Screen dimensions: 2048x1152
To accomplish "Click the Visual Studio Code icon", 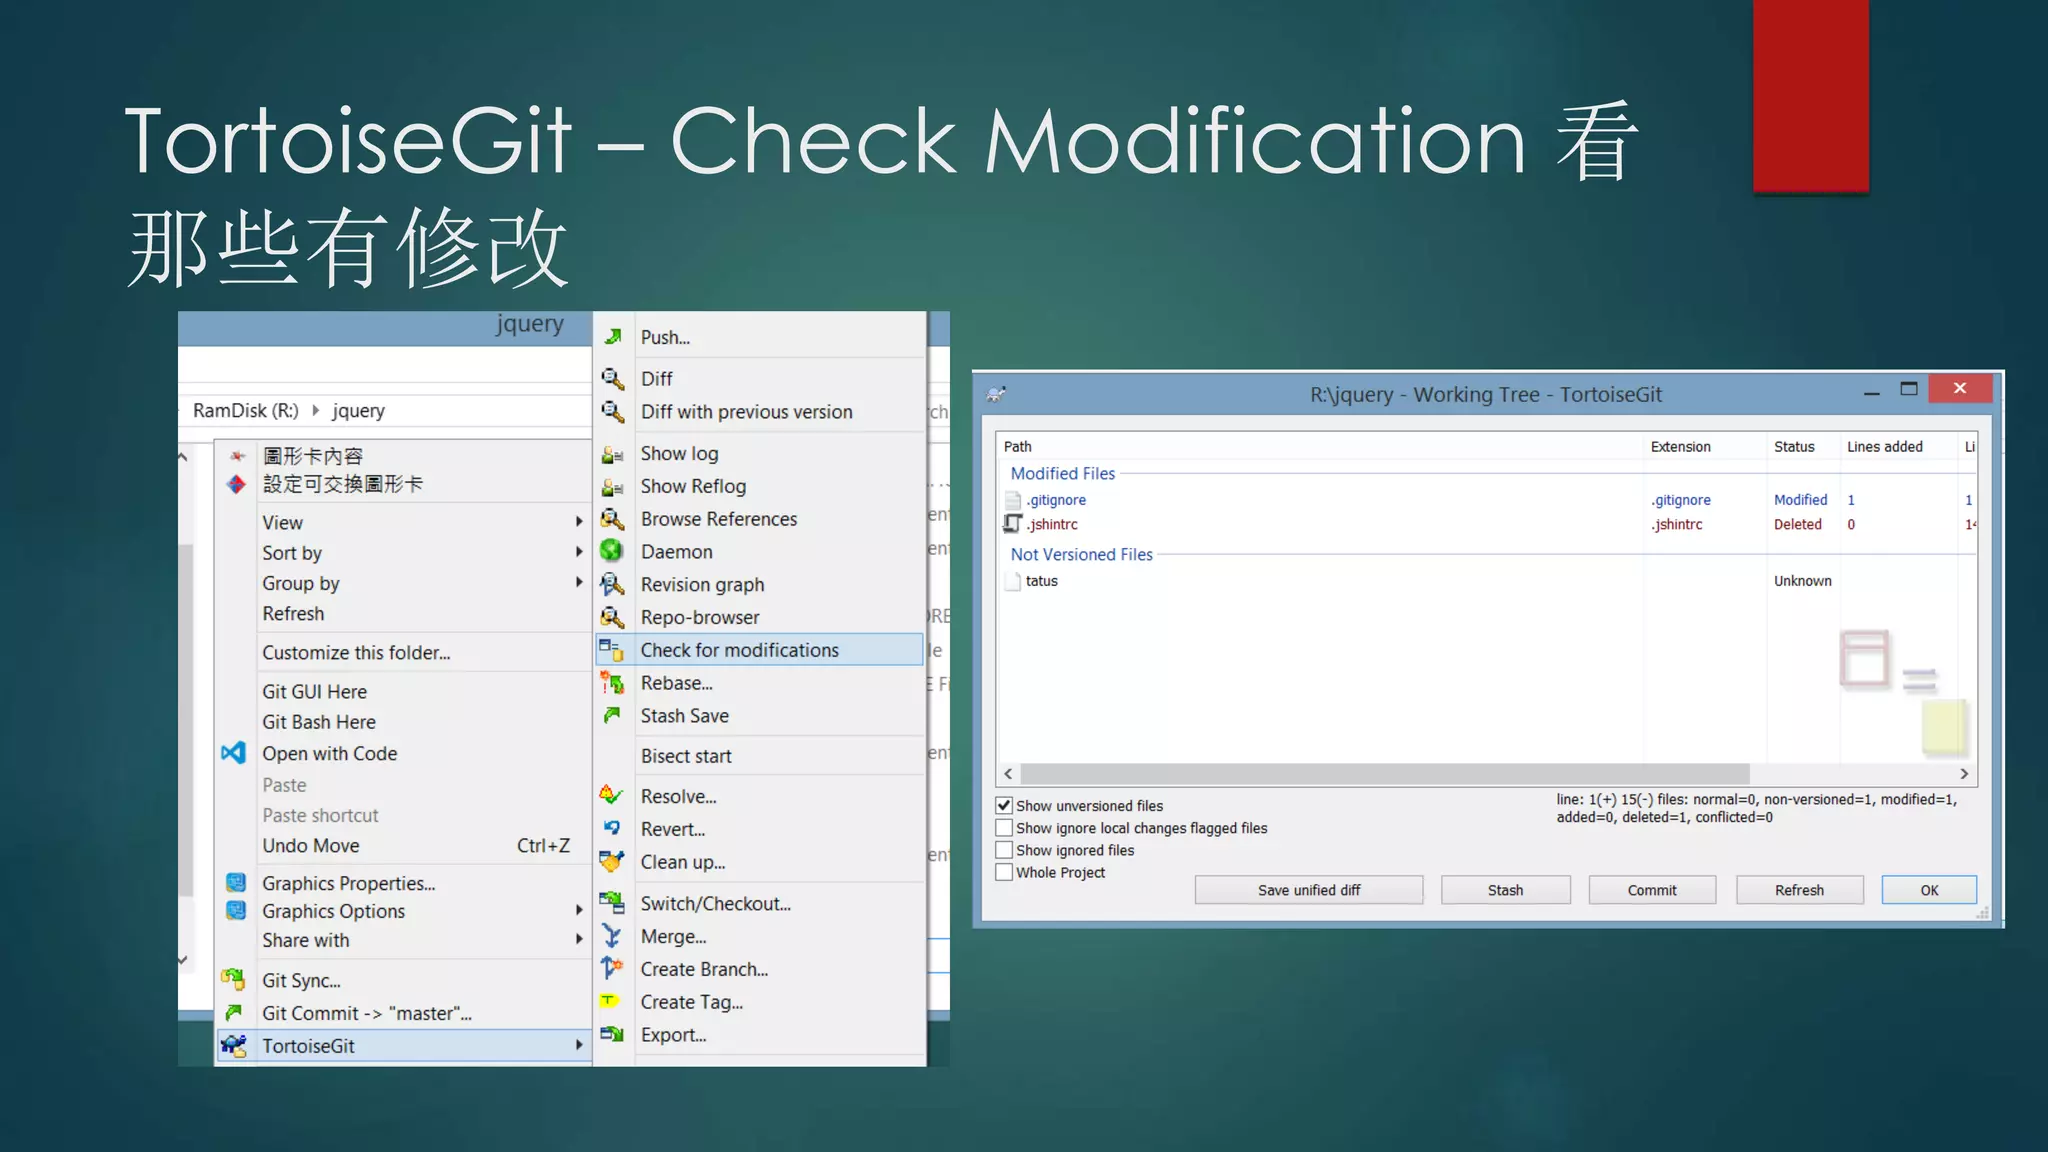I will point(233,753).
